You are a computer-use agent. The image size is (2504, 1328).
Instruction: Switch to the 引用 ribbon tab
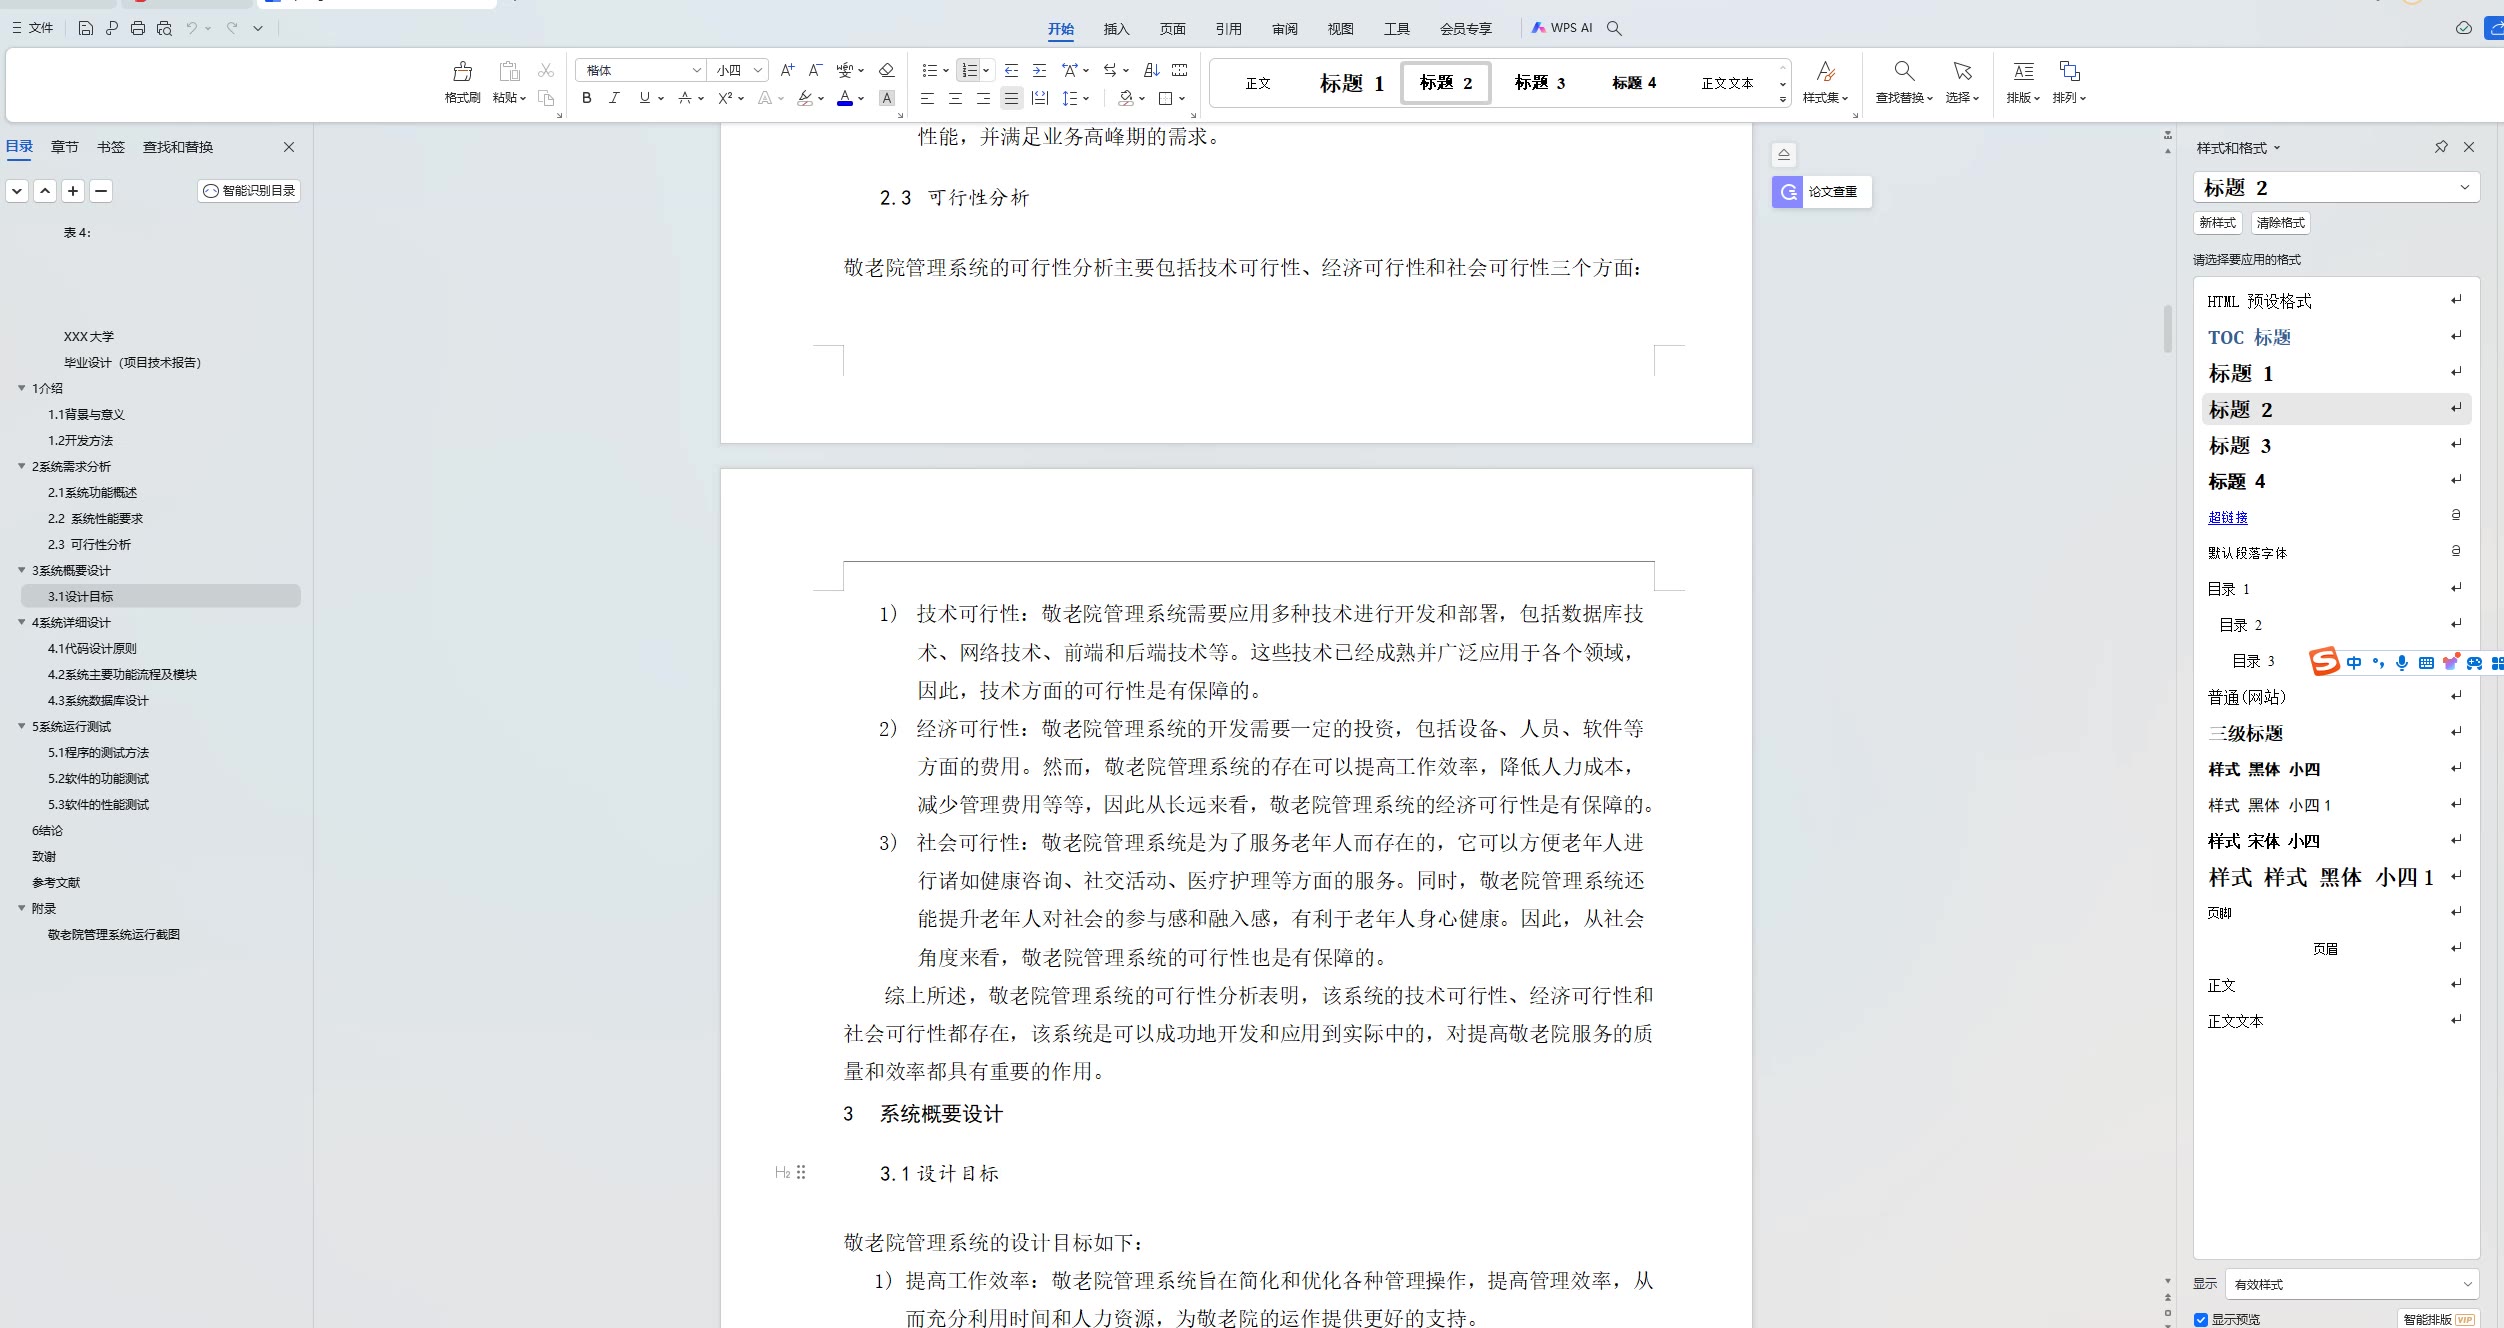[x=1228, y=29]
